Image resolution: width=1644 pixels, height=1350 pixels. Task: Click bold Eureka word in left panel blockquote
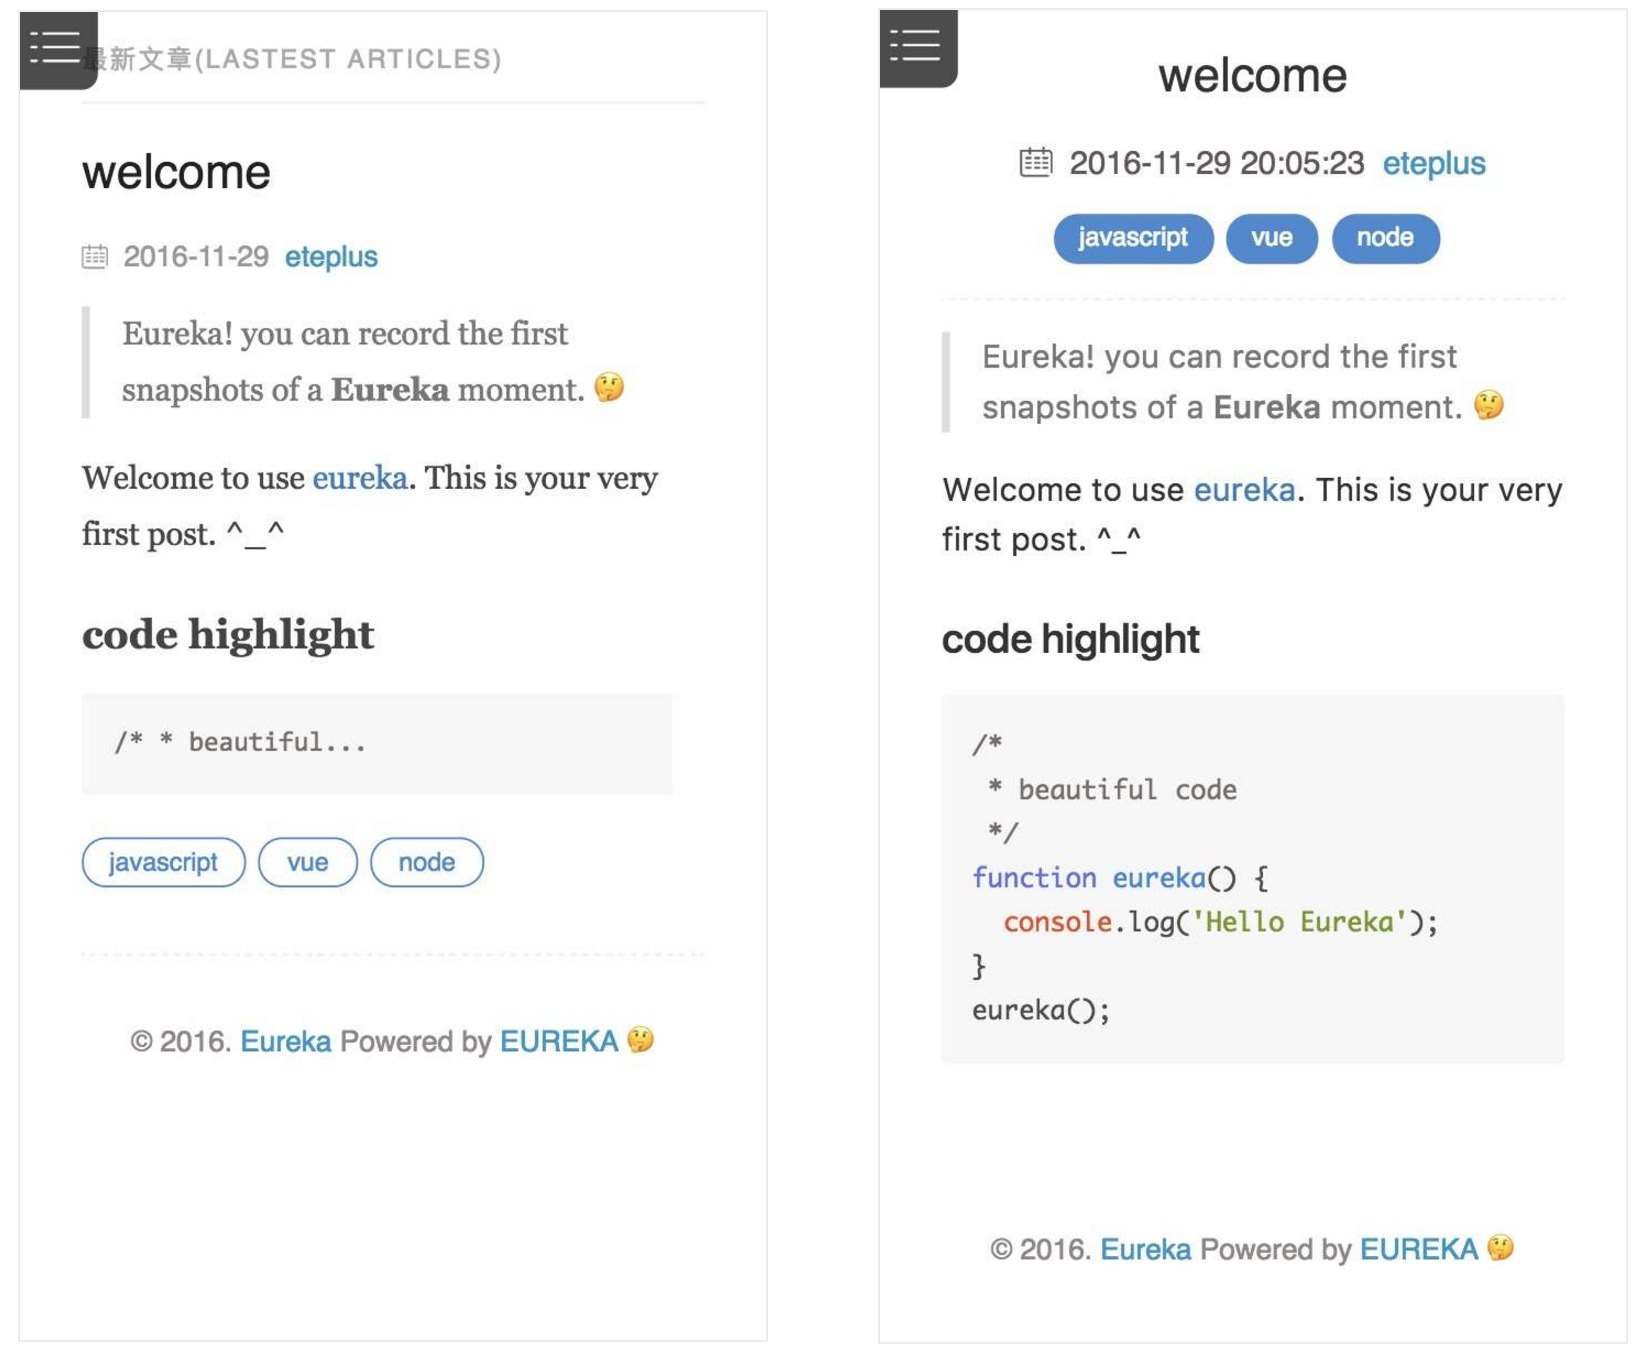pos(390,389)
